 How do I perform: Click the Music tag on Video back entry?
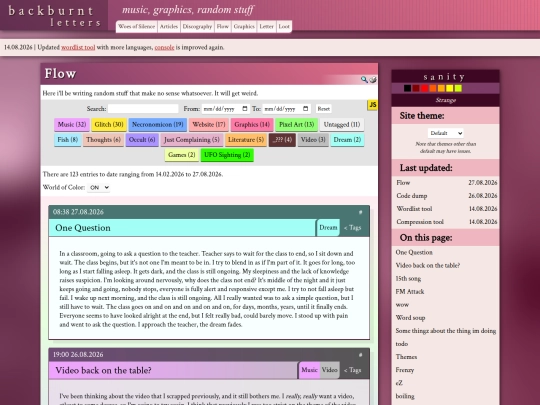pos(309,370)
